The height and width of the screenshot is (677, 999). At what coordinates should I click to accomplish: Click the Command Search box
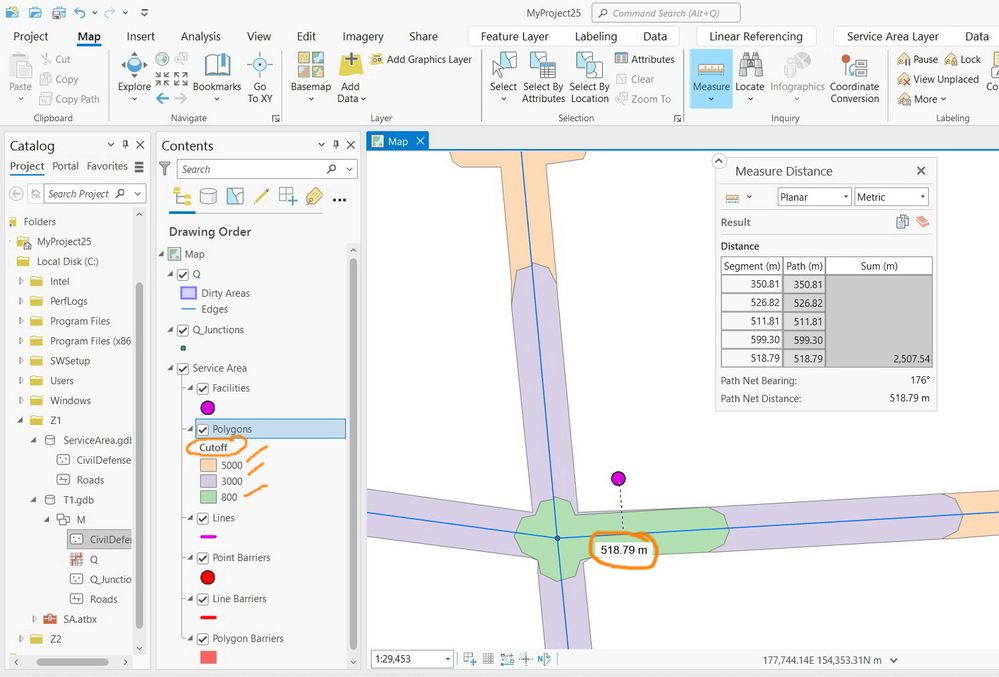666,13
